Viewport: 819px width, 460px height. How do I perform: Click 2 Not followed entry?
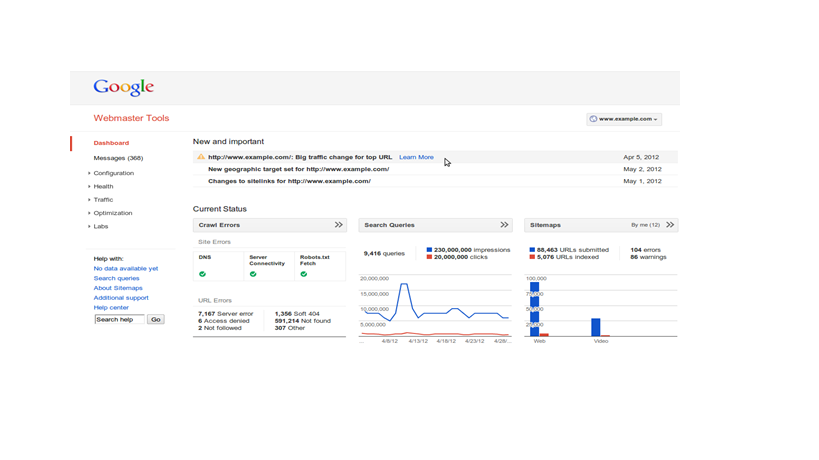[x=220, y=328]
